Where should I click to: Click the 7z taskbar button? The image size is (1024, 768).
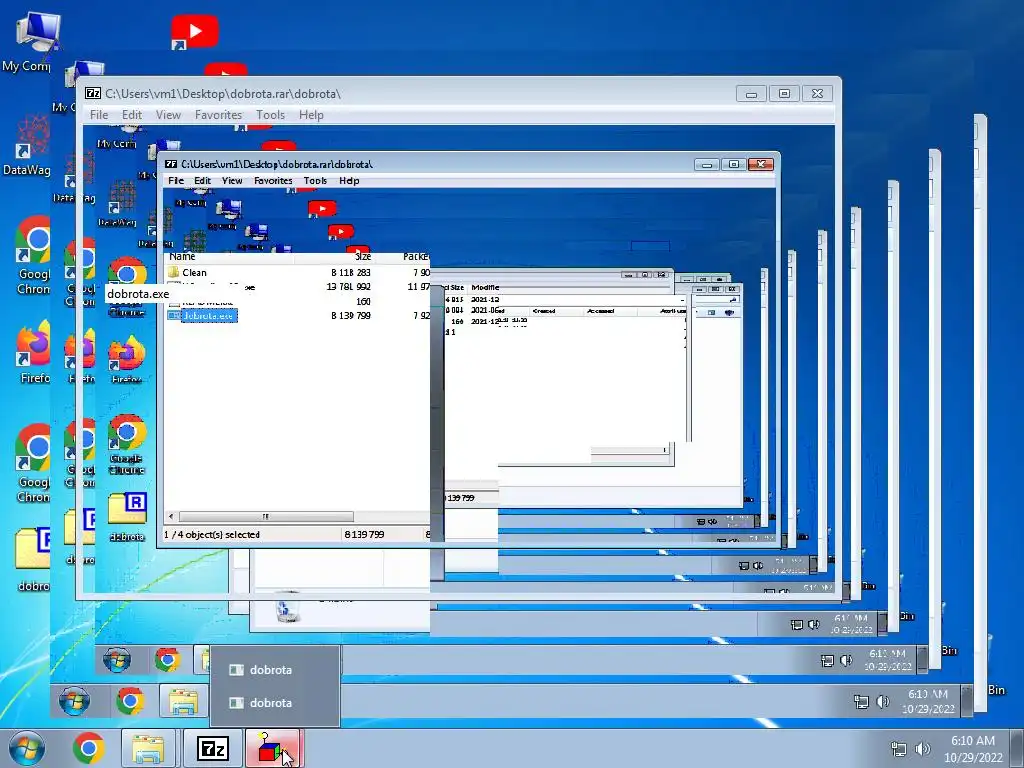213,748
